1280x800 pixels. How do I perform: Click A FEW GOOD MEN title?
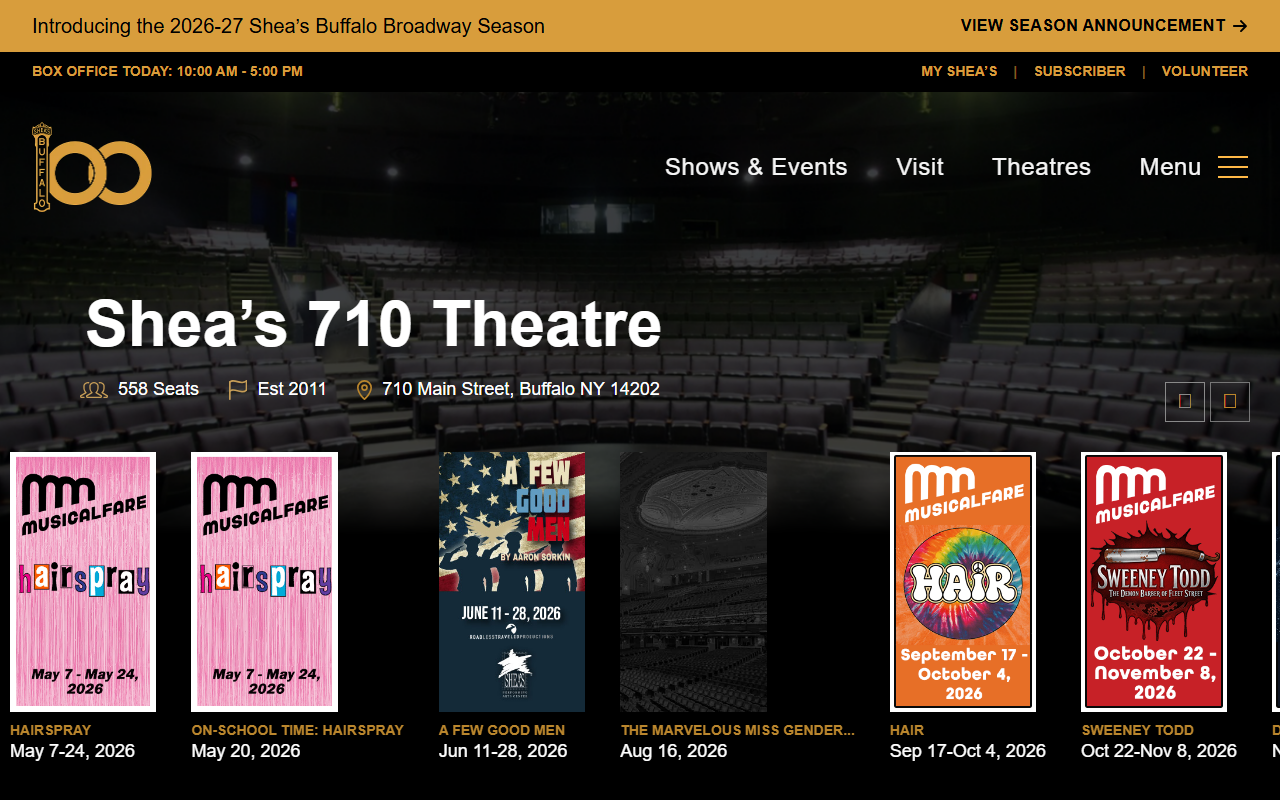click(x=502, y=730)
